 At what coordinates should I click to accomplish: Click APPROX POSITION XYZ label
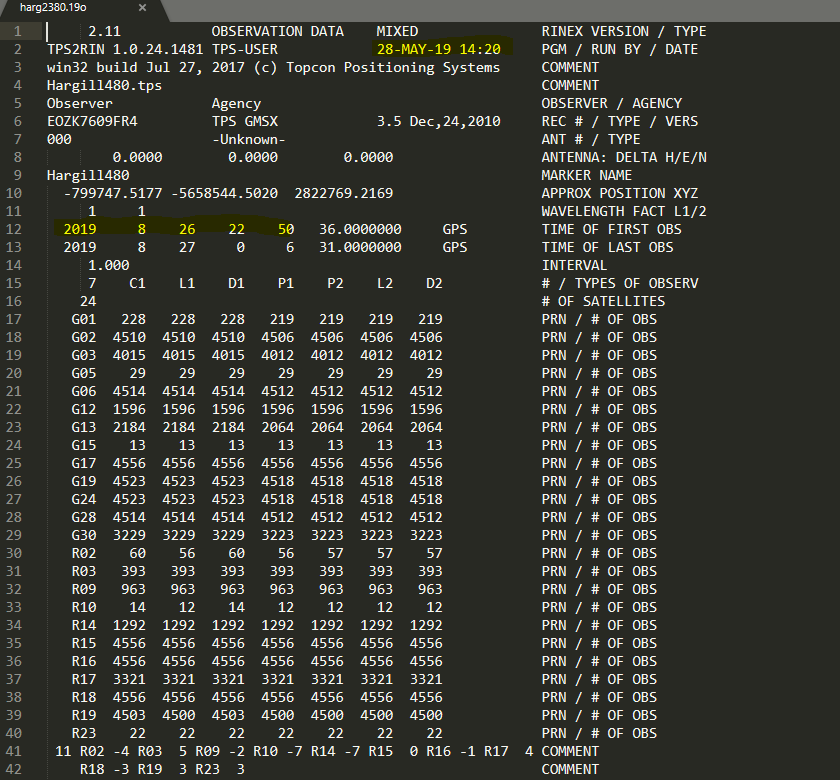pyautogui.click(x=619, y=193)
